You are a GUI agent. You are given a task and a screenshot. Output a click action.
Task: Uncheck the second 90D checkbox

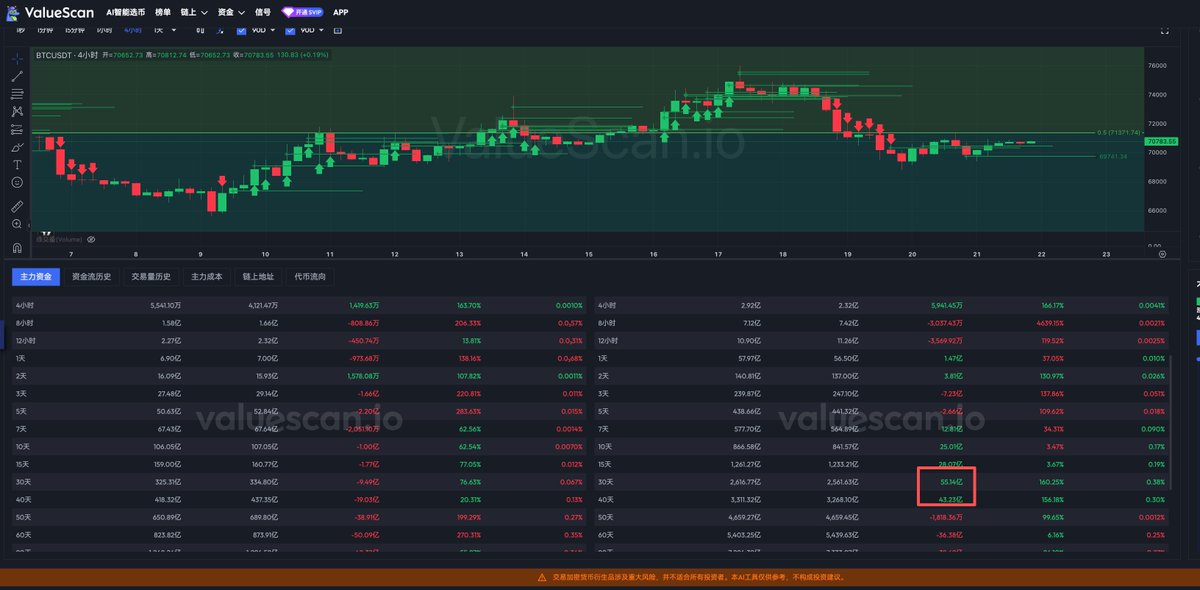tap(290, 30)
